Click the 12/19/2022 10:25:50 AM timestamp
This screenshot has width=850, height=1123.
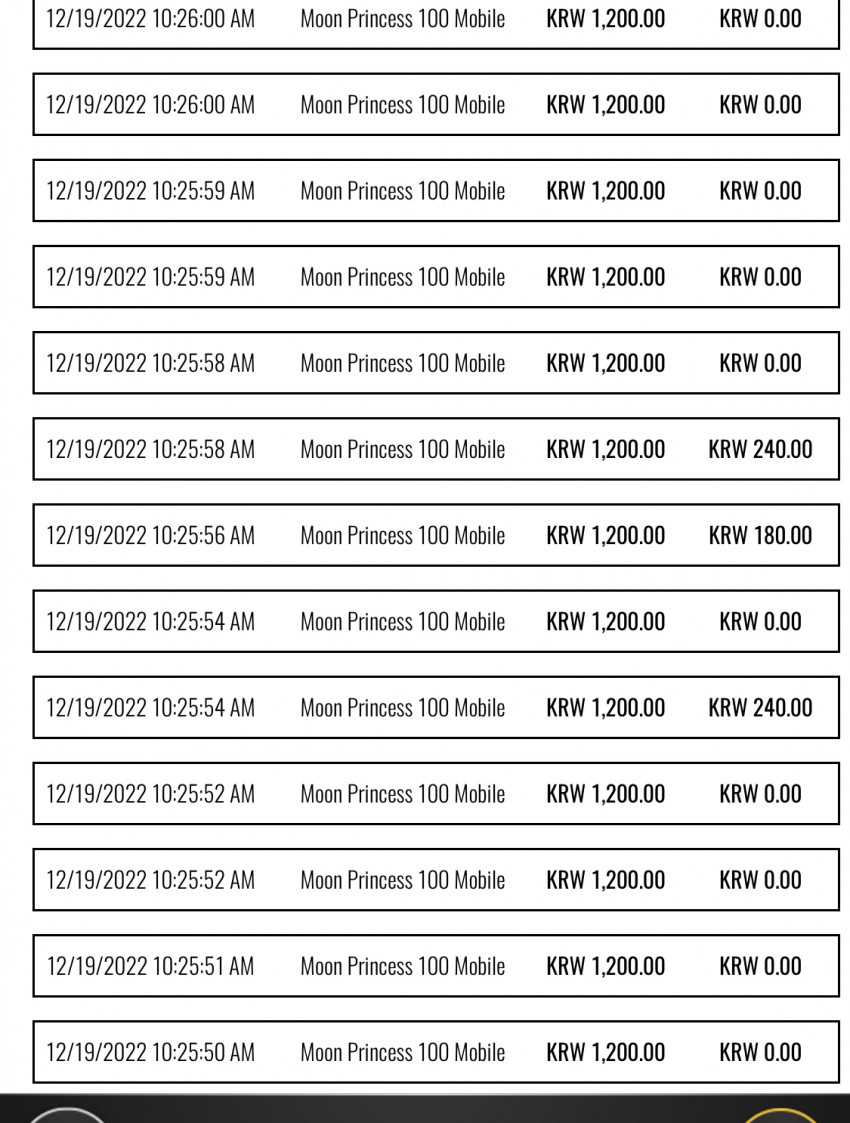(150, 1052)
